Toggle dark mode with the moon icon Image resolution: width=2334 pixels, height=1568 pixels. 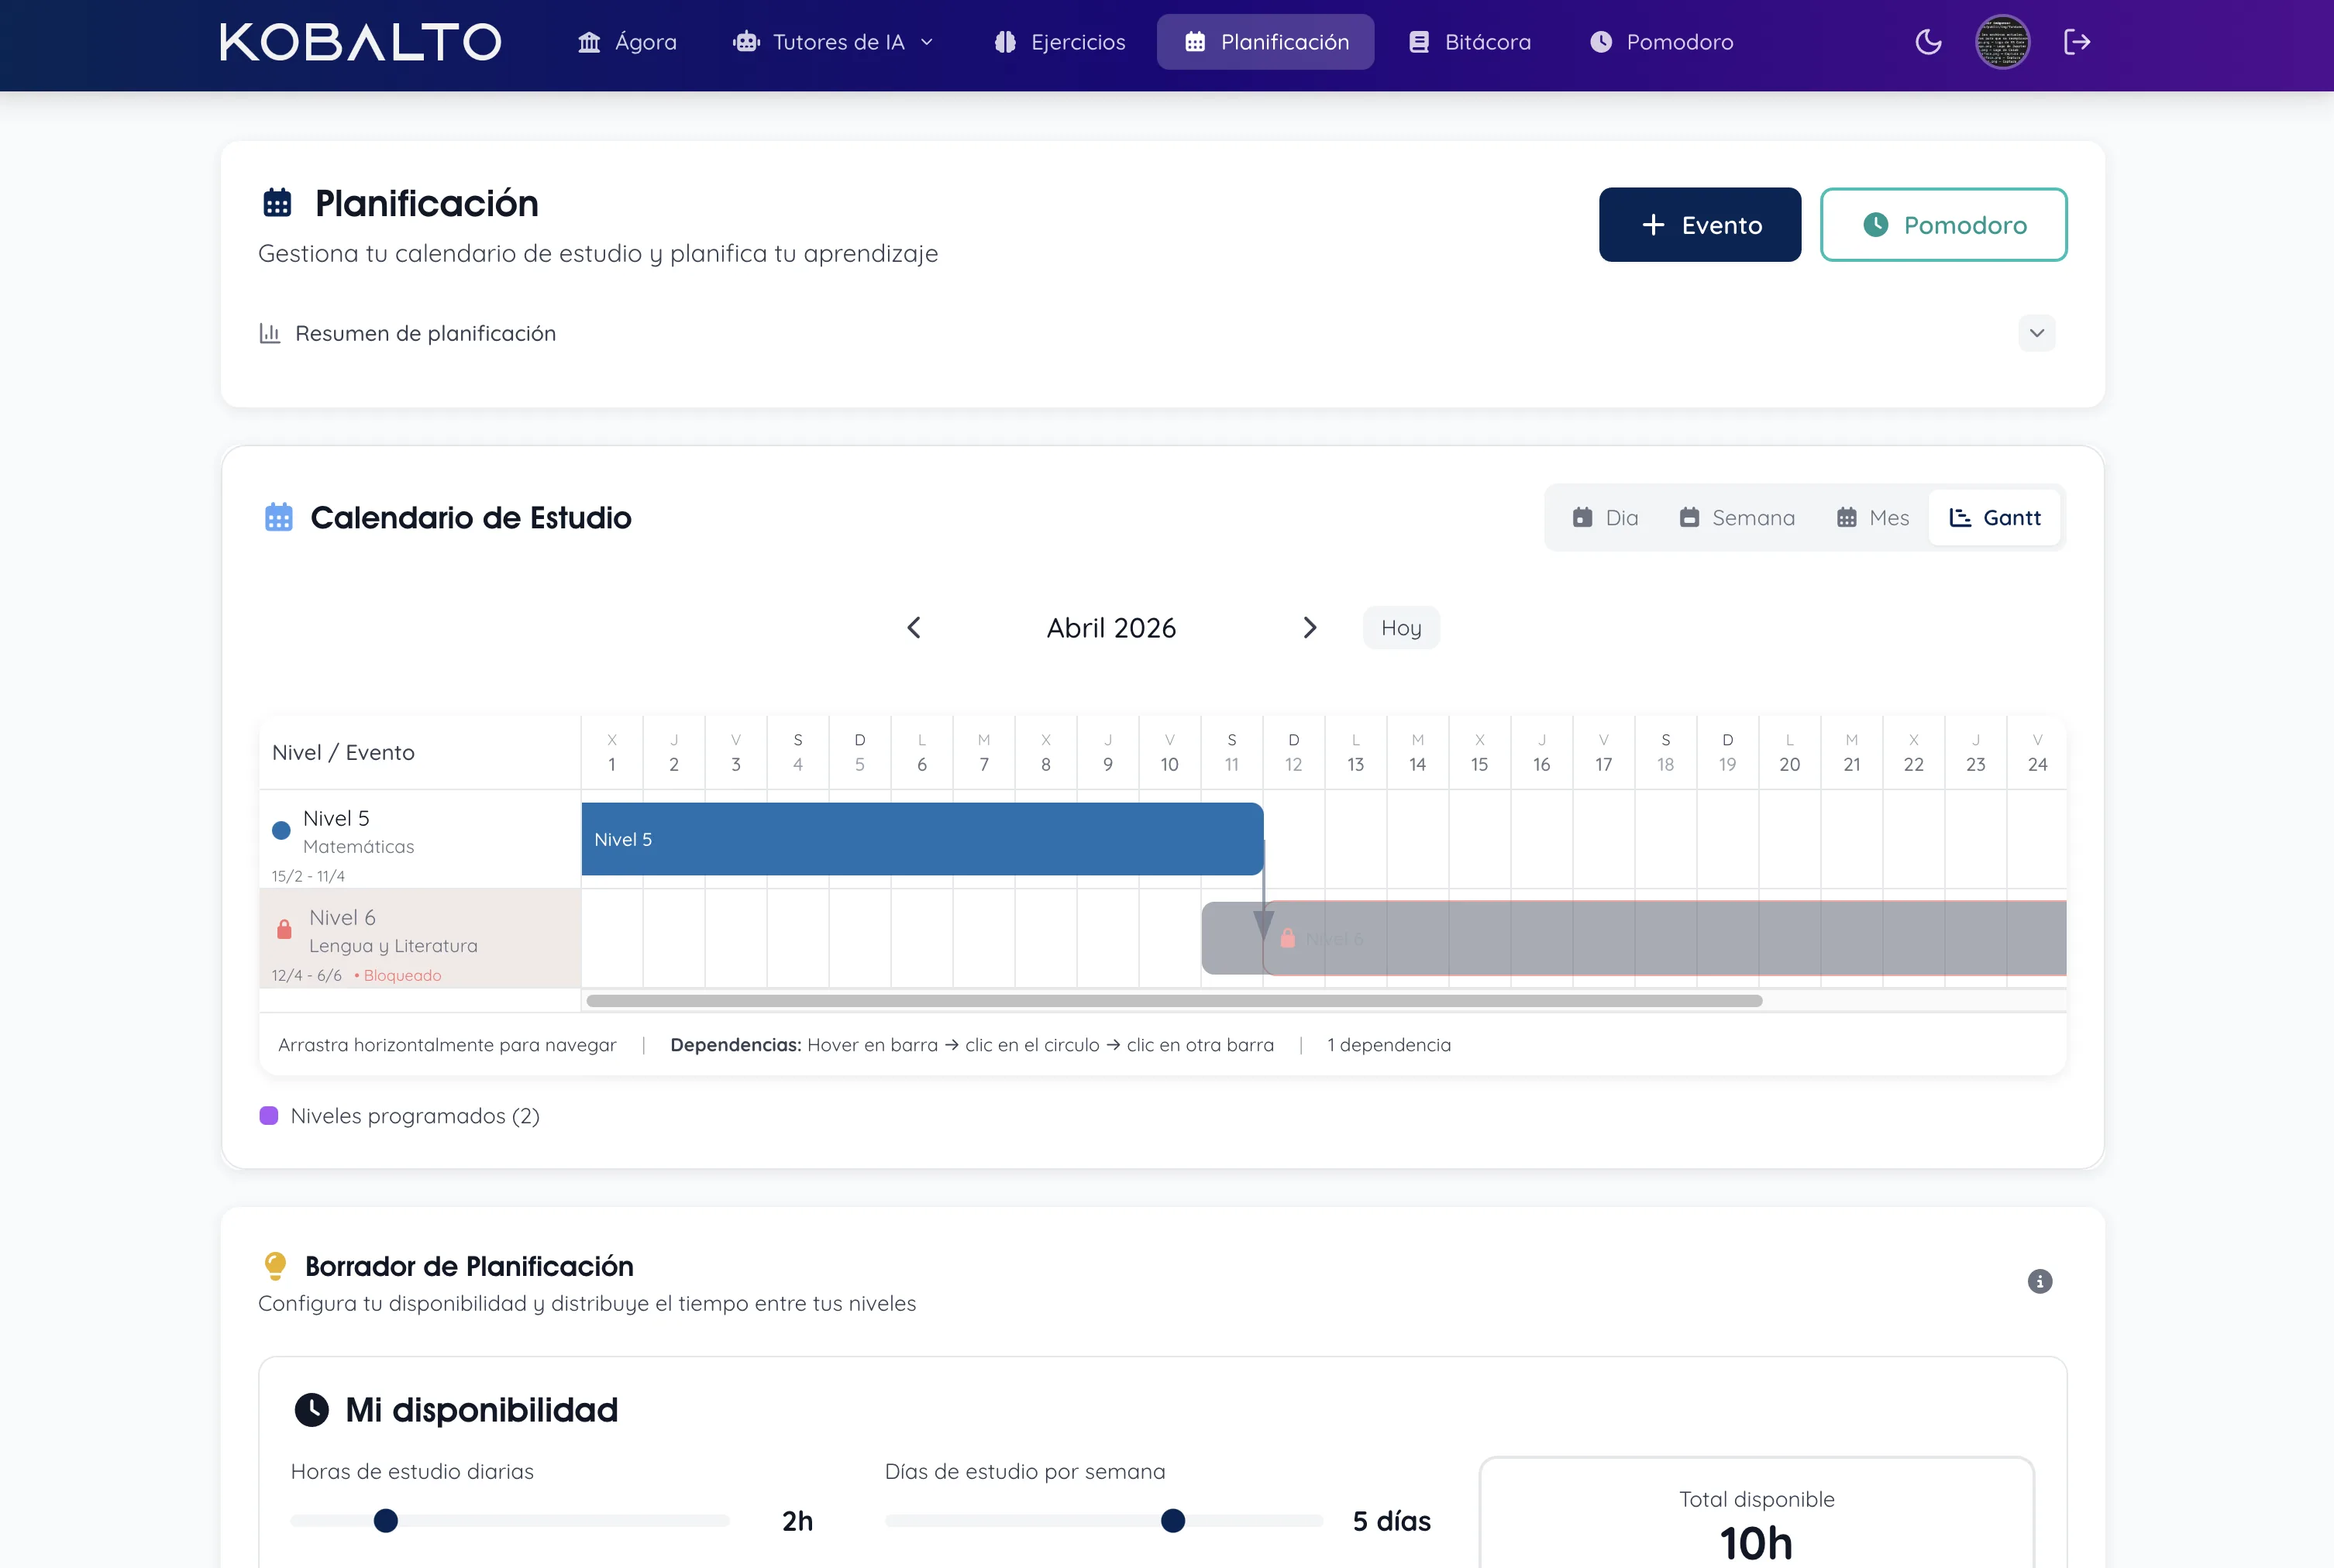(1928, 42)
